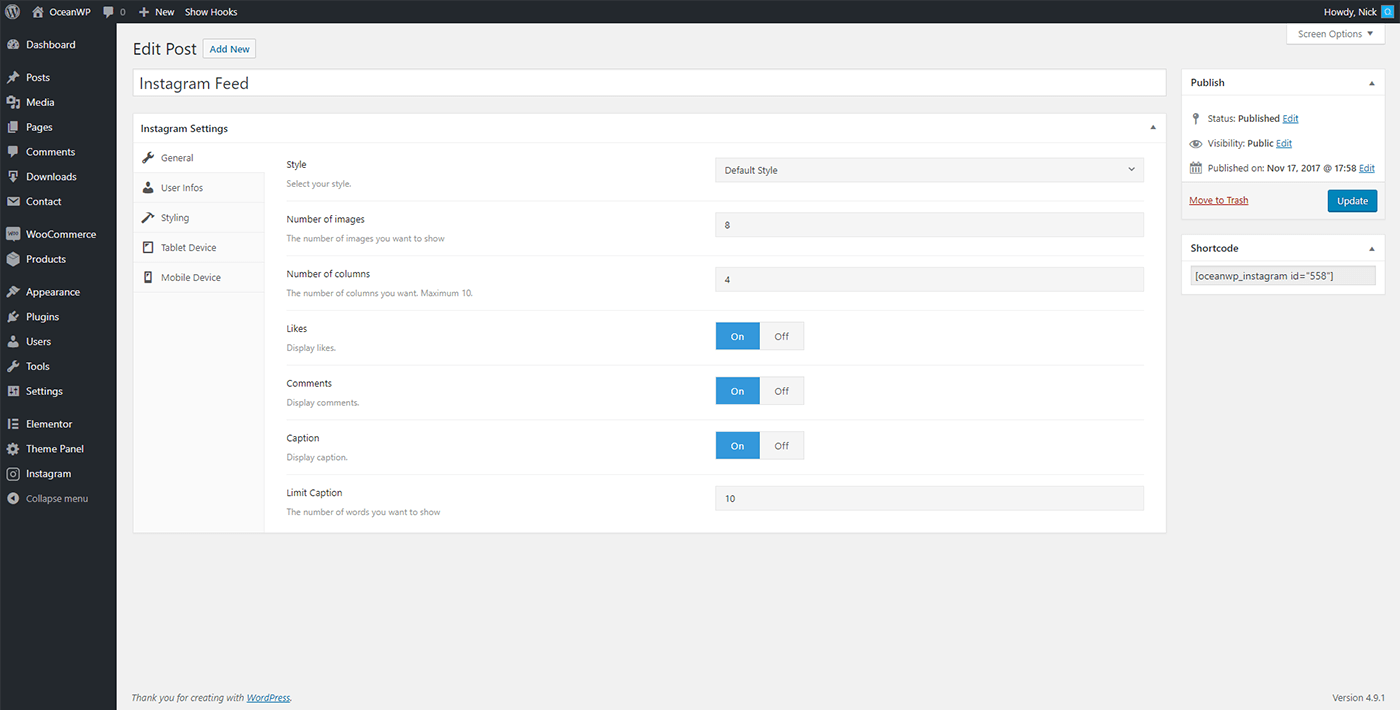Click the Add New button

click(x=230, y=49)
